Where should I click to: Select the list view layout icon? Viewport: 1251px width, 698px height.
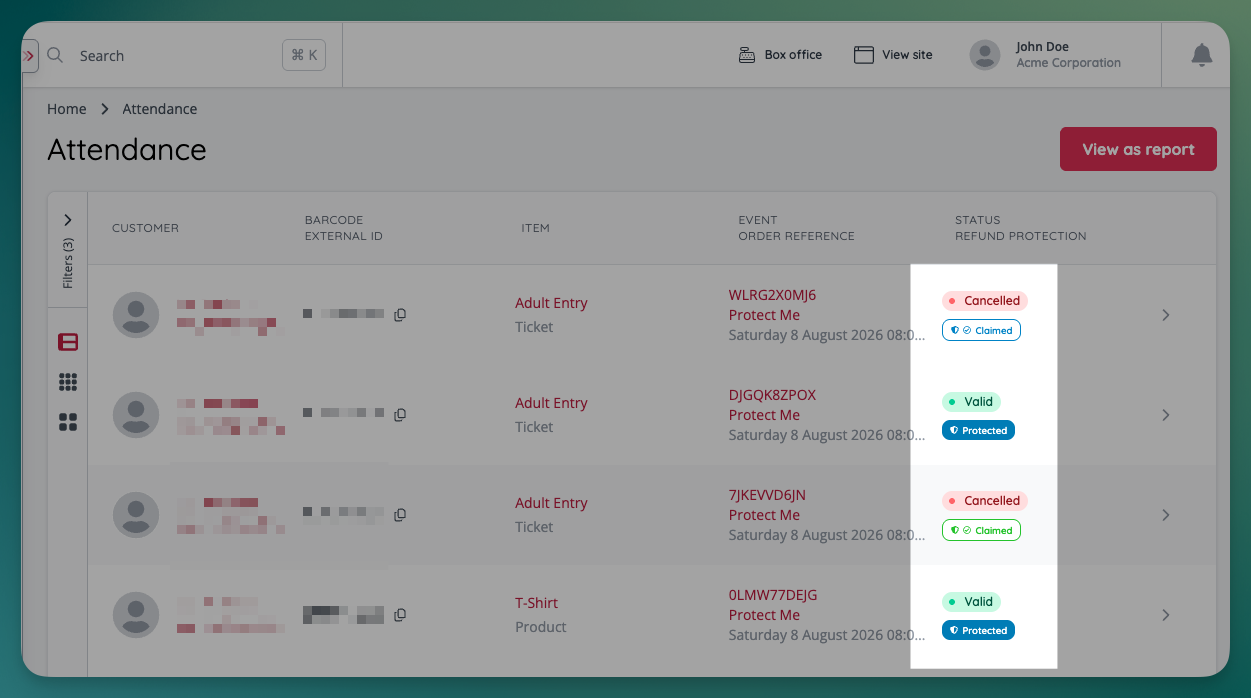coord(68,342)
